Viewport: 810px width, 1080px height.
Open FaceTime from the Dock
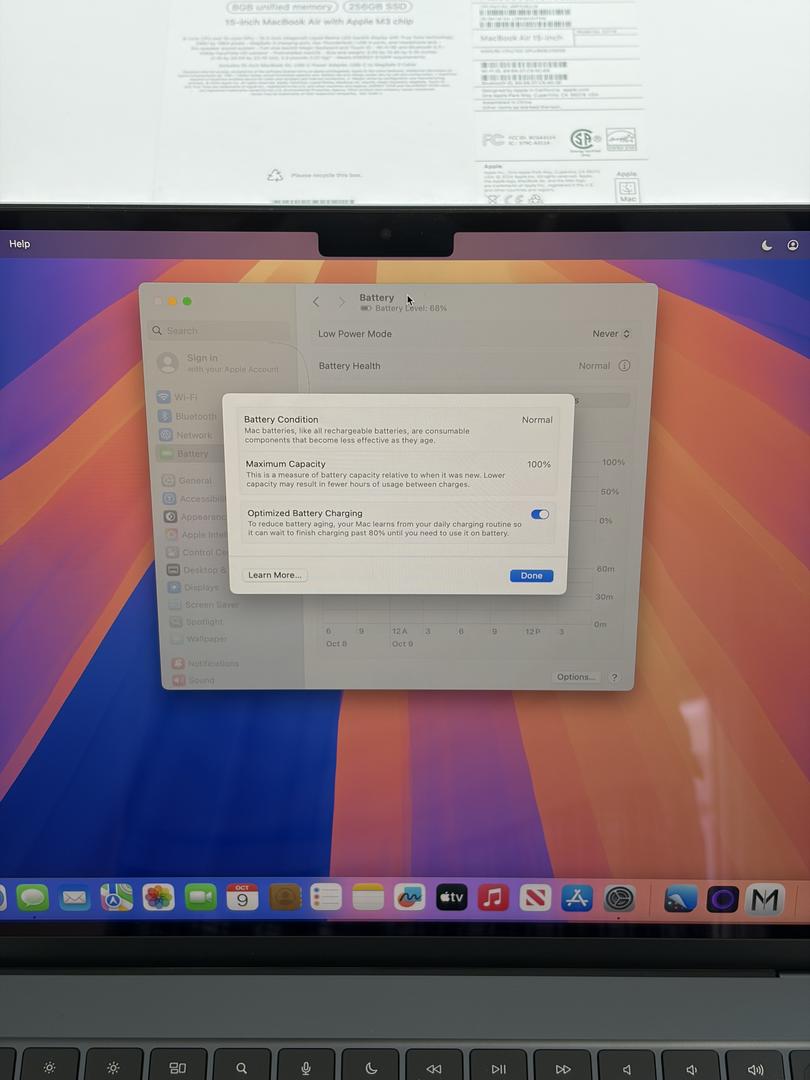pos(201,897)
